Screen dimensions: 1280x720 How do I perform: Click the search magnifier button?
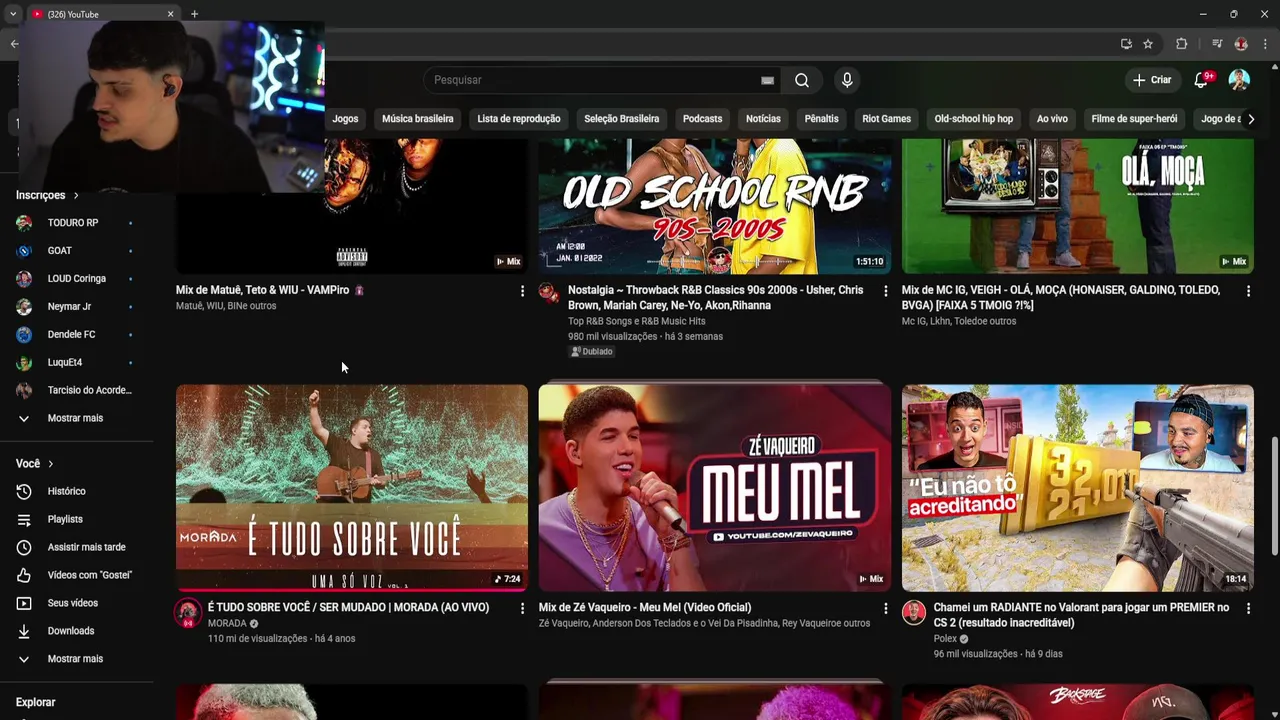pyautogui.click(x=802, y=80)
